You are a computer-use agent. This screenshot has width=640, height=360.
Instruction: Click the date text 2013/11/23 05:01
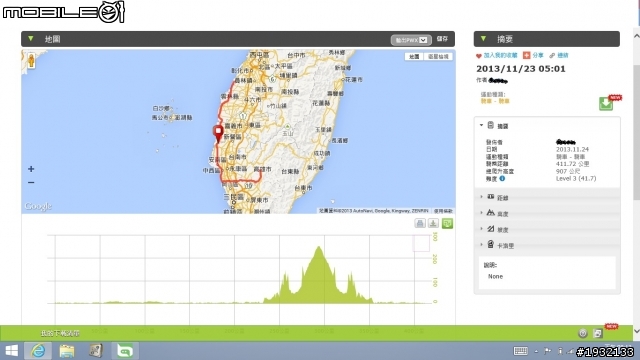(x=521, y=69)
